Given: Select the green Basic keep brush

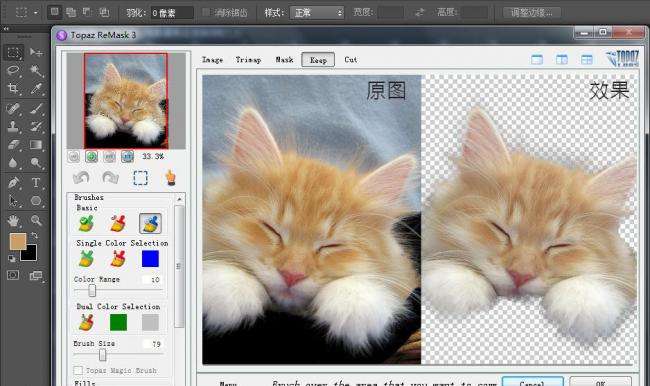Looking at the screenshot, I should coord(86,223).
